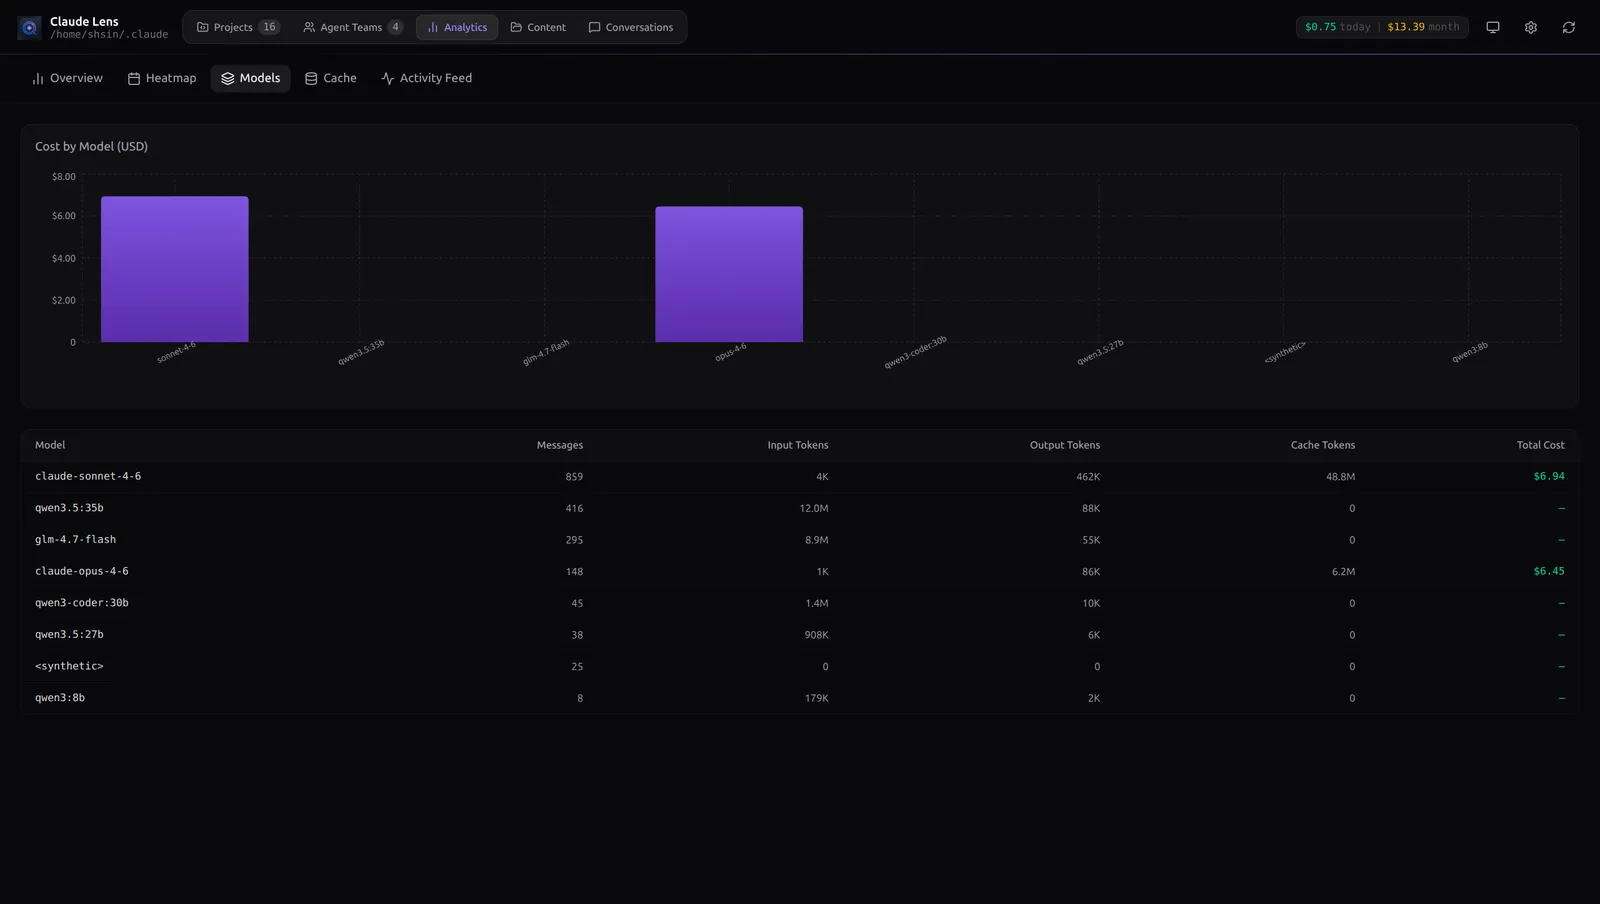Viewport: 1600px width, 904px height.
Task: Click the refresh icon in header
Action: click(x=1568, y=28)
